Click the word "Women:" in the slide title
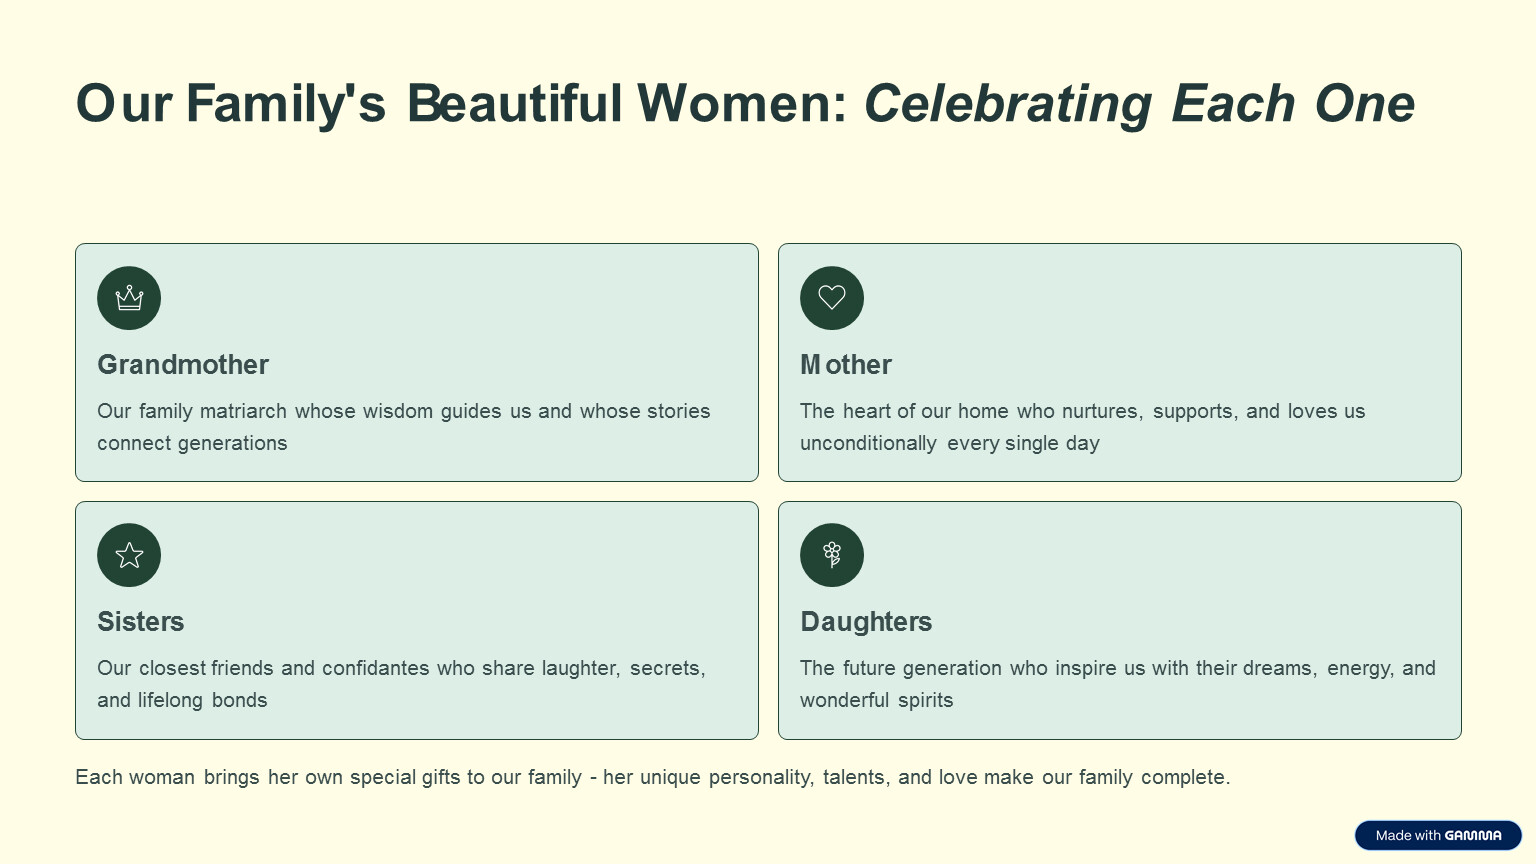Viewport: 1536px width, 864px height. [x=742, y=104]
